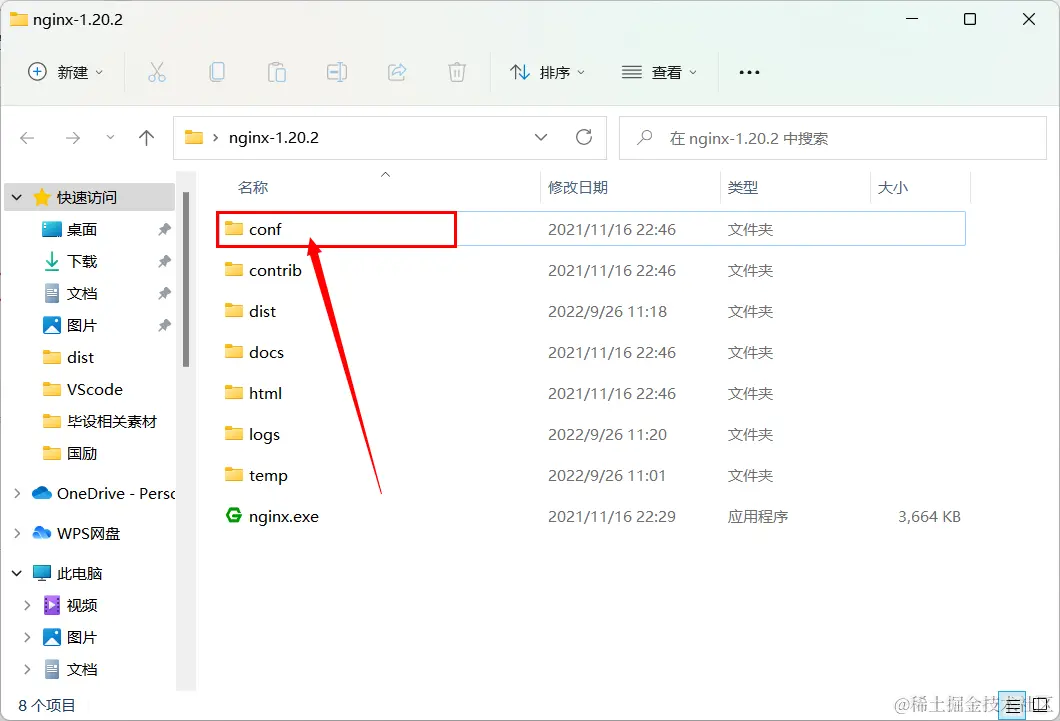Unpin 下载 using its pin icon
The image size is (1060, 721).
pyautogui.click(x=164, y=262)
